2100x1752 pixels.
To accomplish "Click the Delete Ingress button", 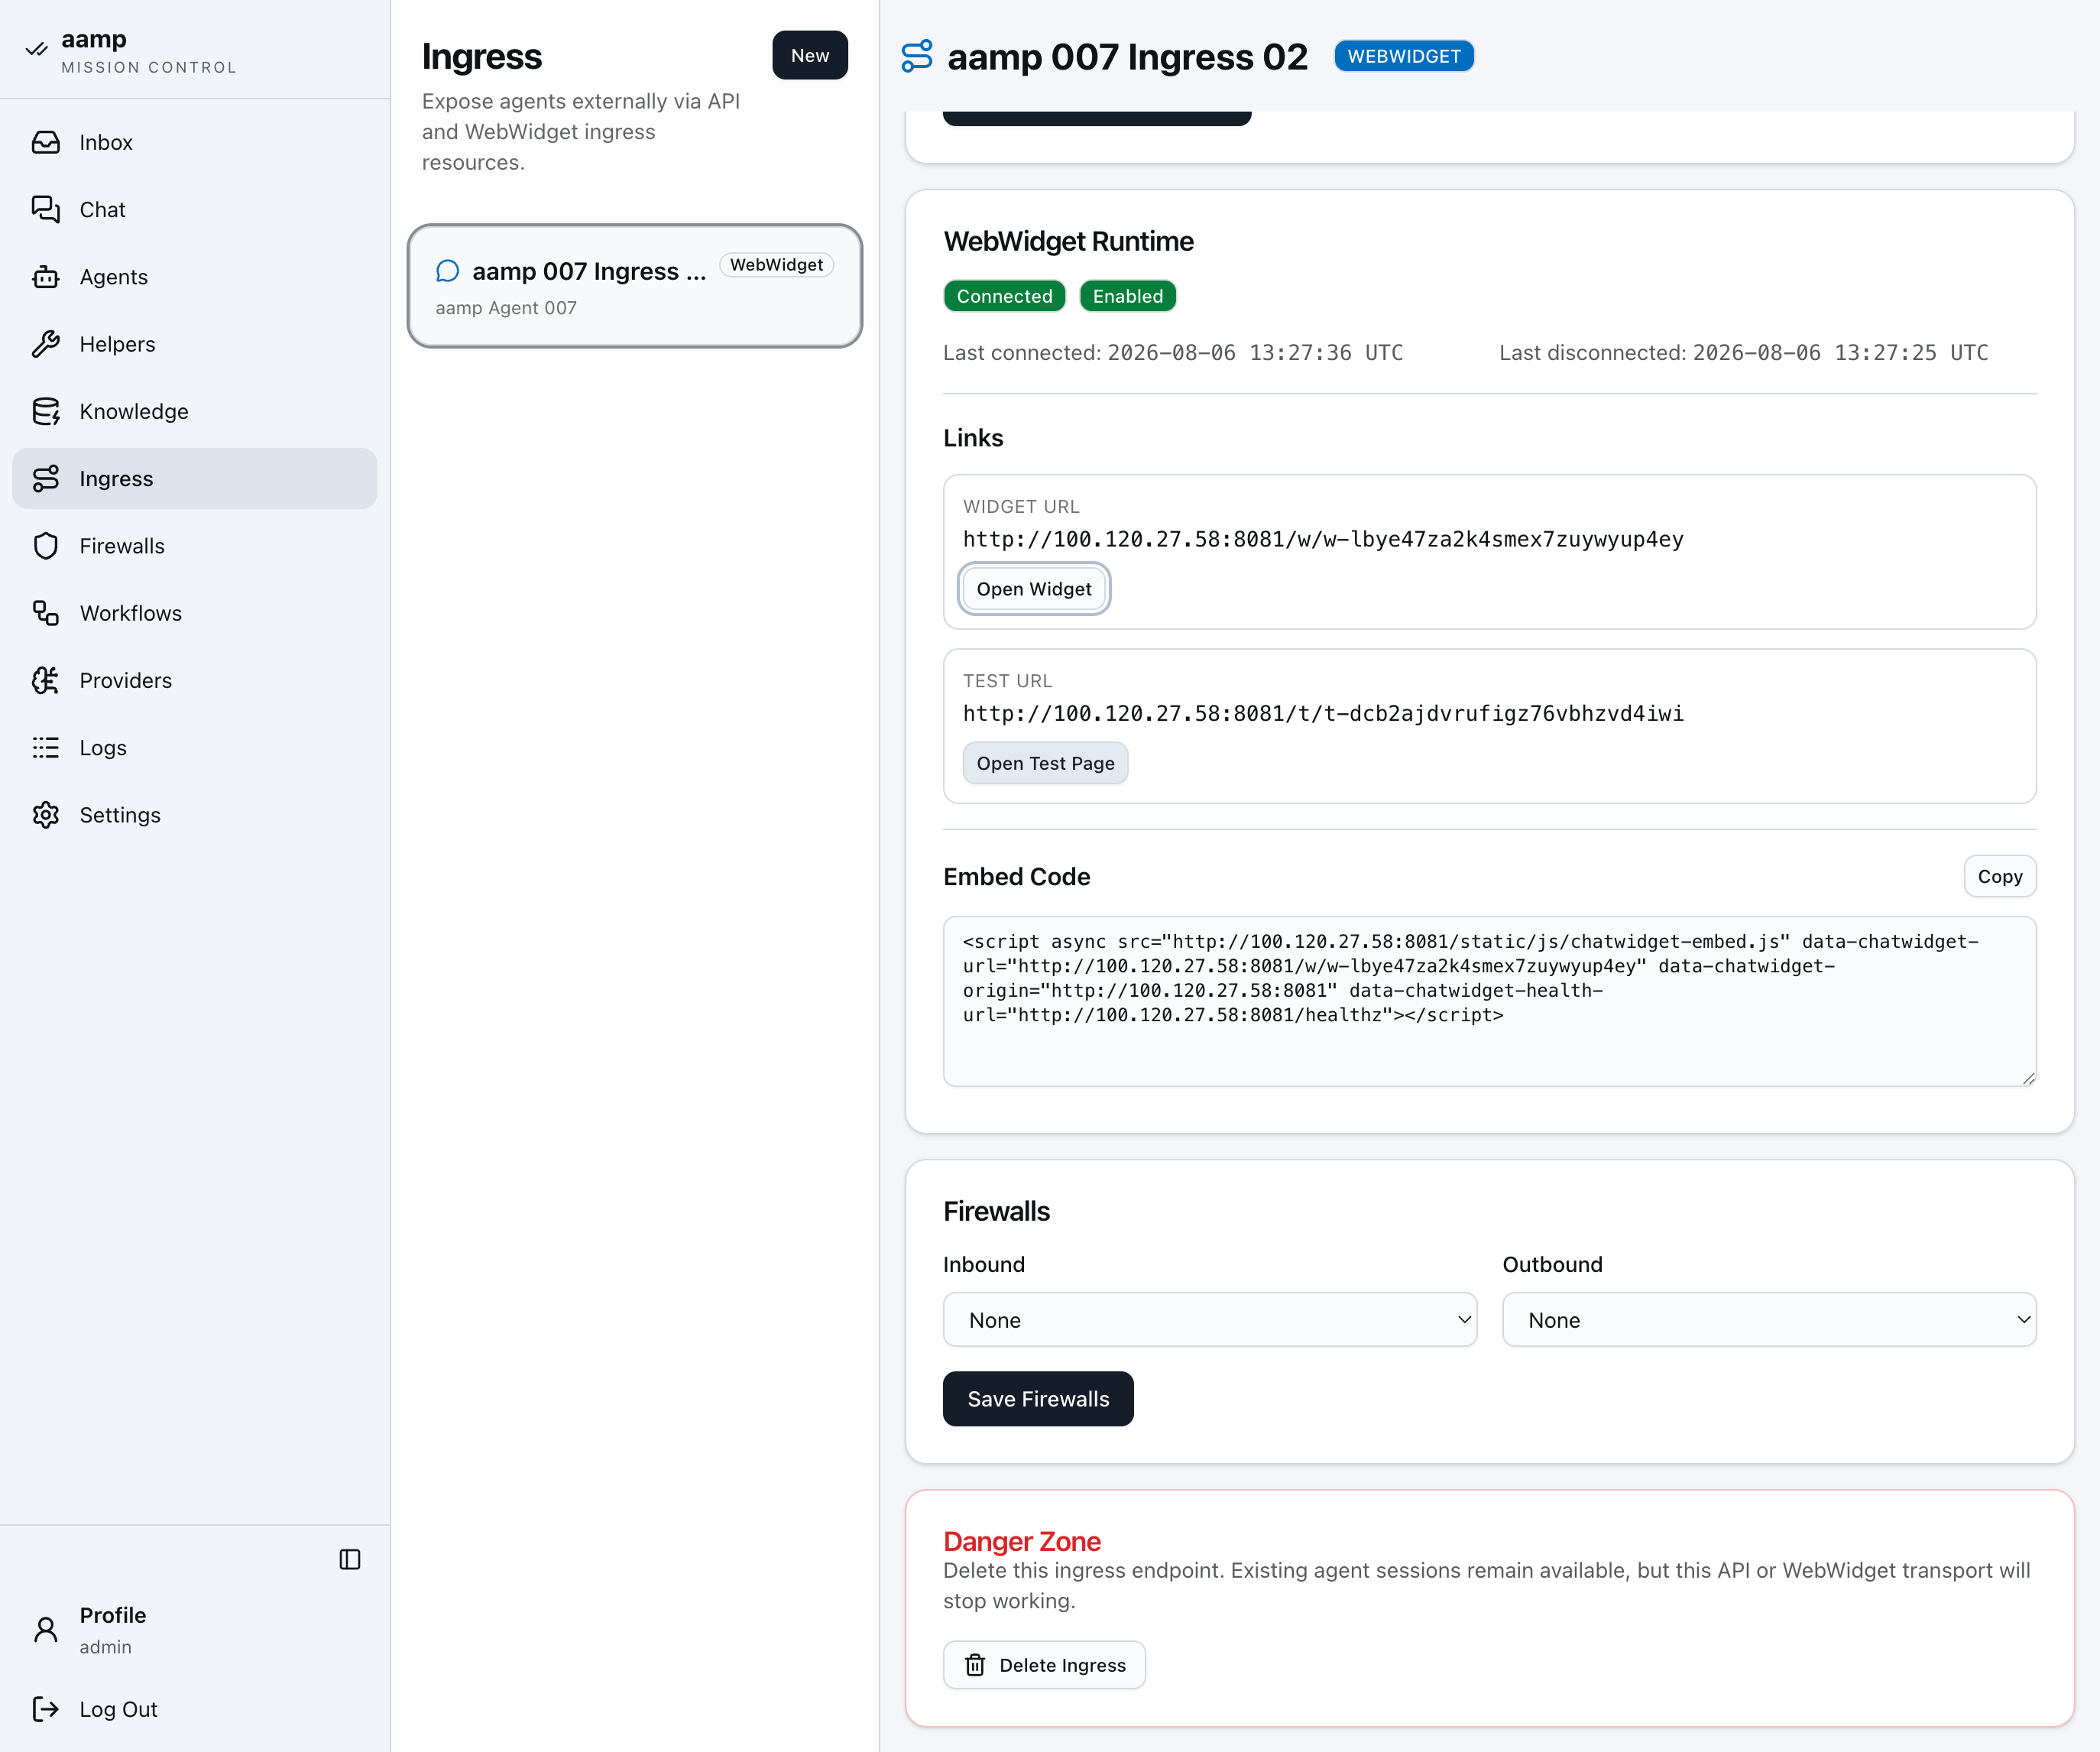I will (x=1044, y=1665).
